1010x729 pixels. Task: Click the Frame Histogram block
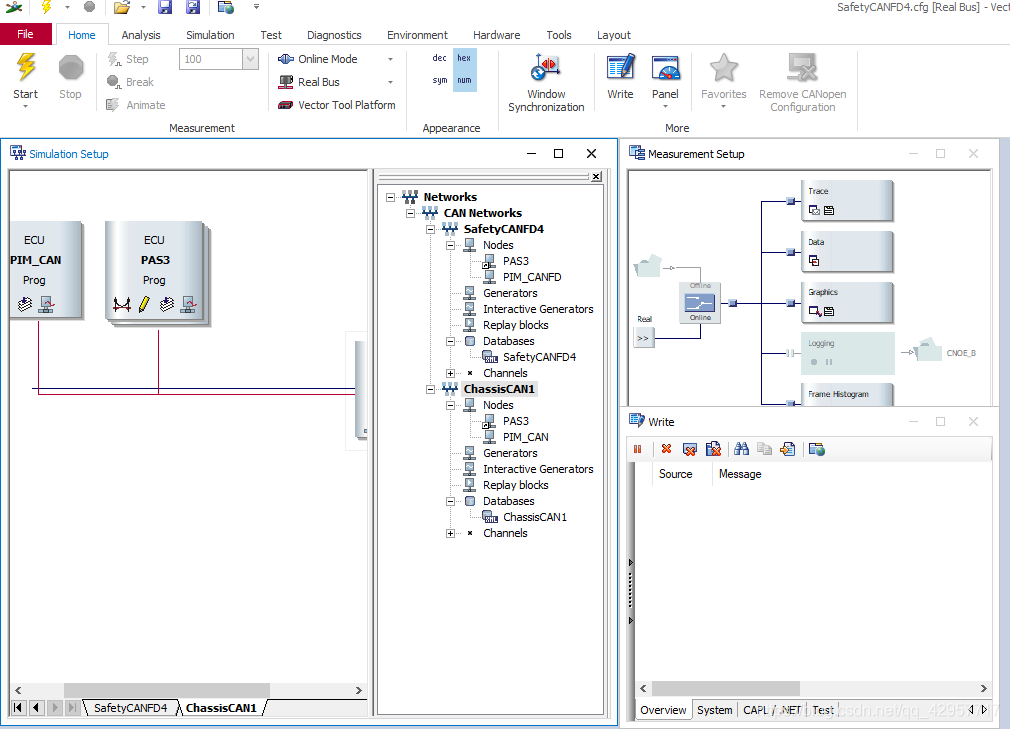pos(847,394)
